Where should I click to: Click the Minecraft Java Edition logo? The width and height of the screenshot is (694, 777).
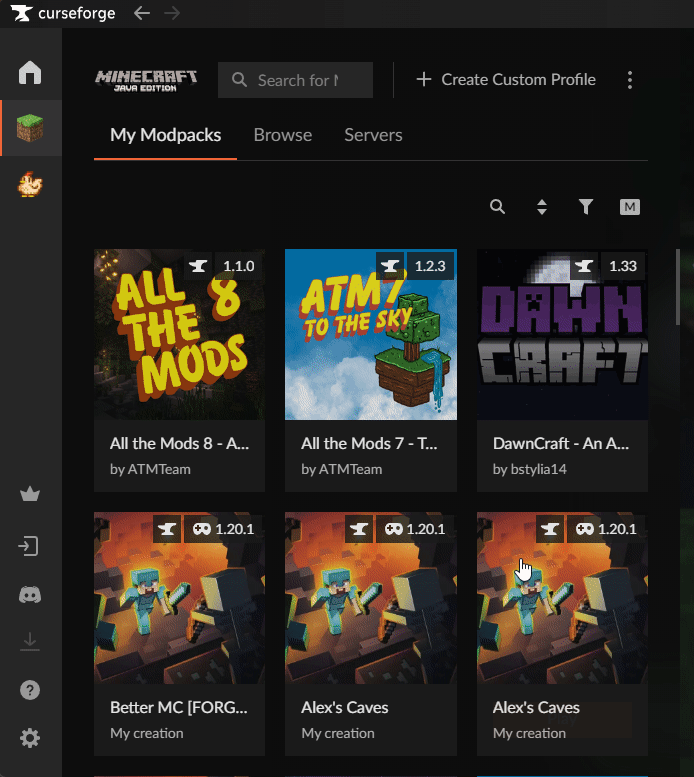click(146, 80)
